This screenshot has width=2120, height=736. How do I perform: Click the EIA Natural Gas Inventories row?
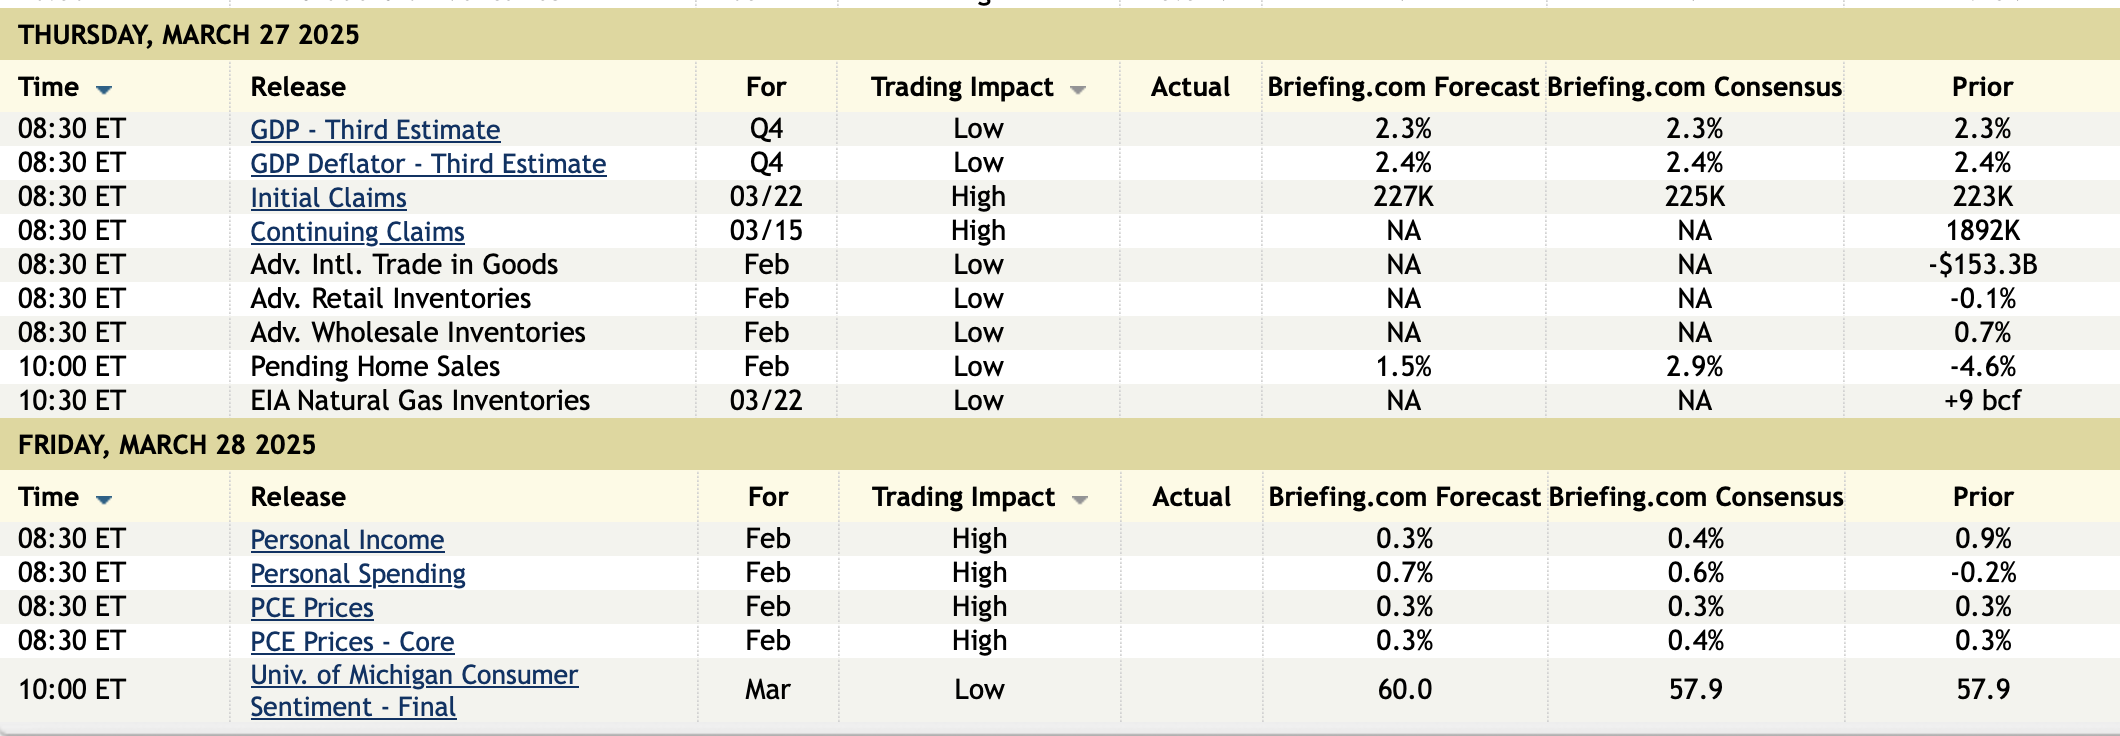(x=420, y=401)
